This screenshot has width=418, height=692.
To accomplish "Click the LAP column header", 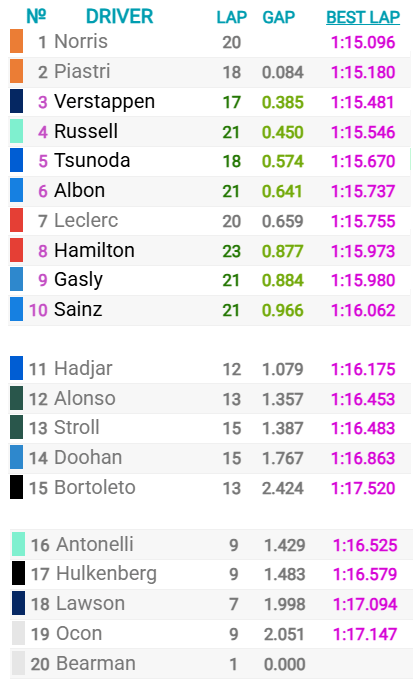I will point(231,17).
